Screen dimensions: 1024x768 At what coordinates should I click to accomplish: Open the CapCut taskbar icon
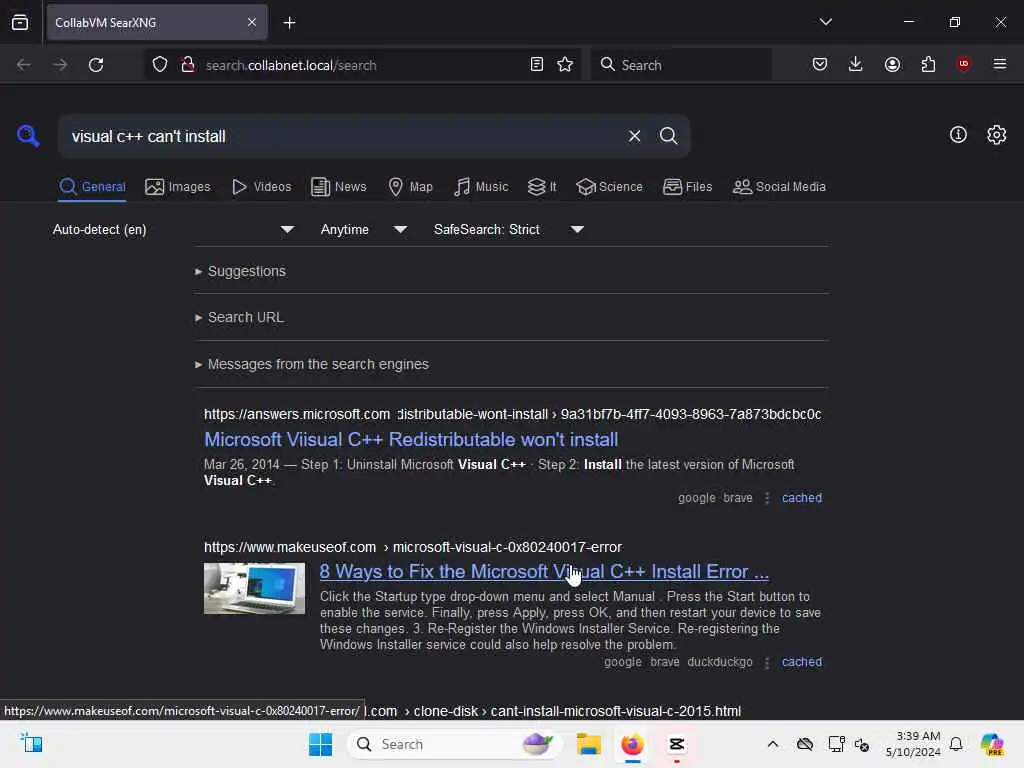click(677, 744)
